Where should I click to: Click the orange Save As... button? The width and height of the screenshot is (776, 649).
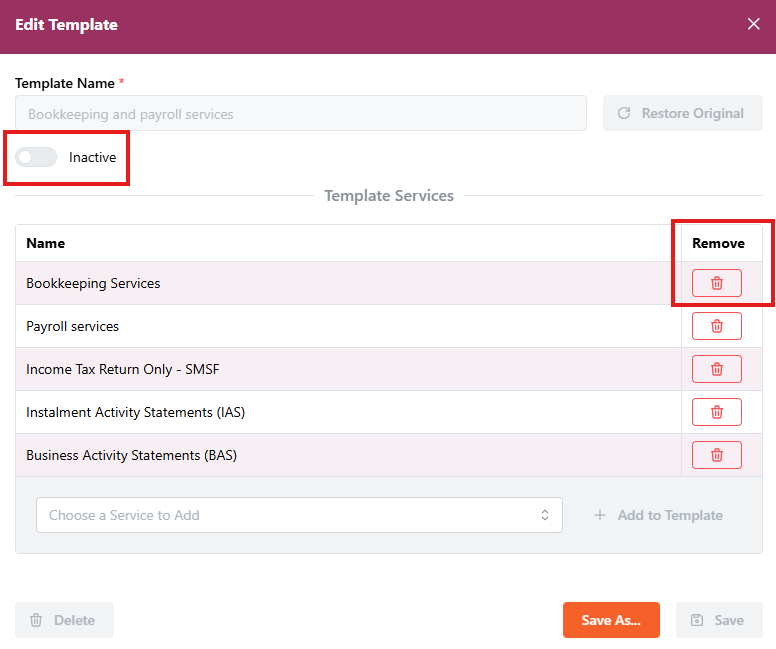pos(610,620)
